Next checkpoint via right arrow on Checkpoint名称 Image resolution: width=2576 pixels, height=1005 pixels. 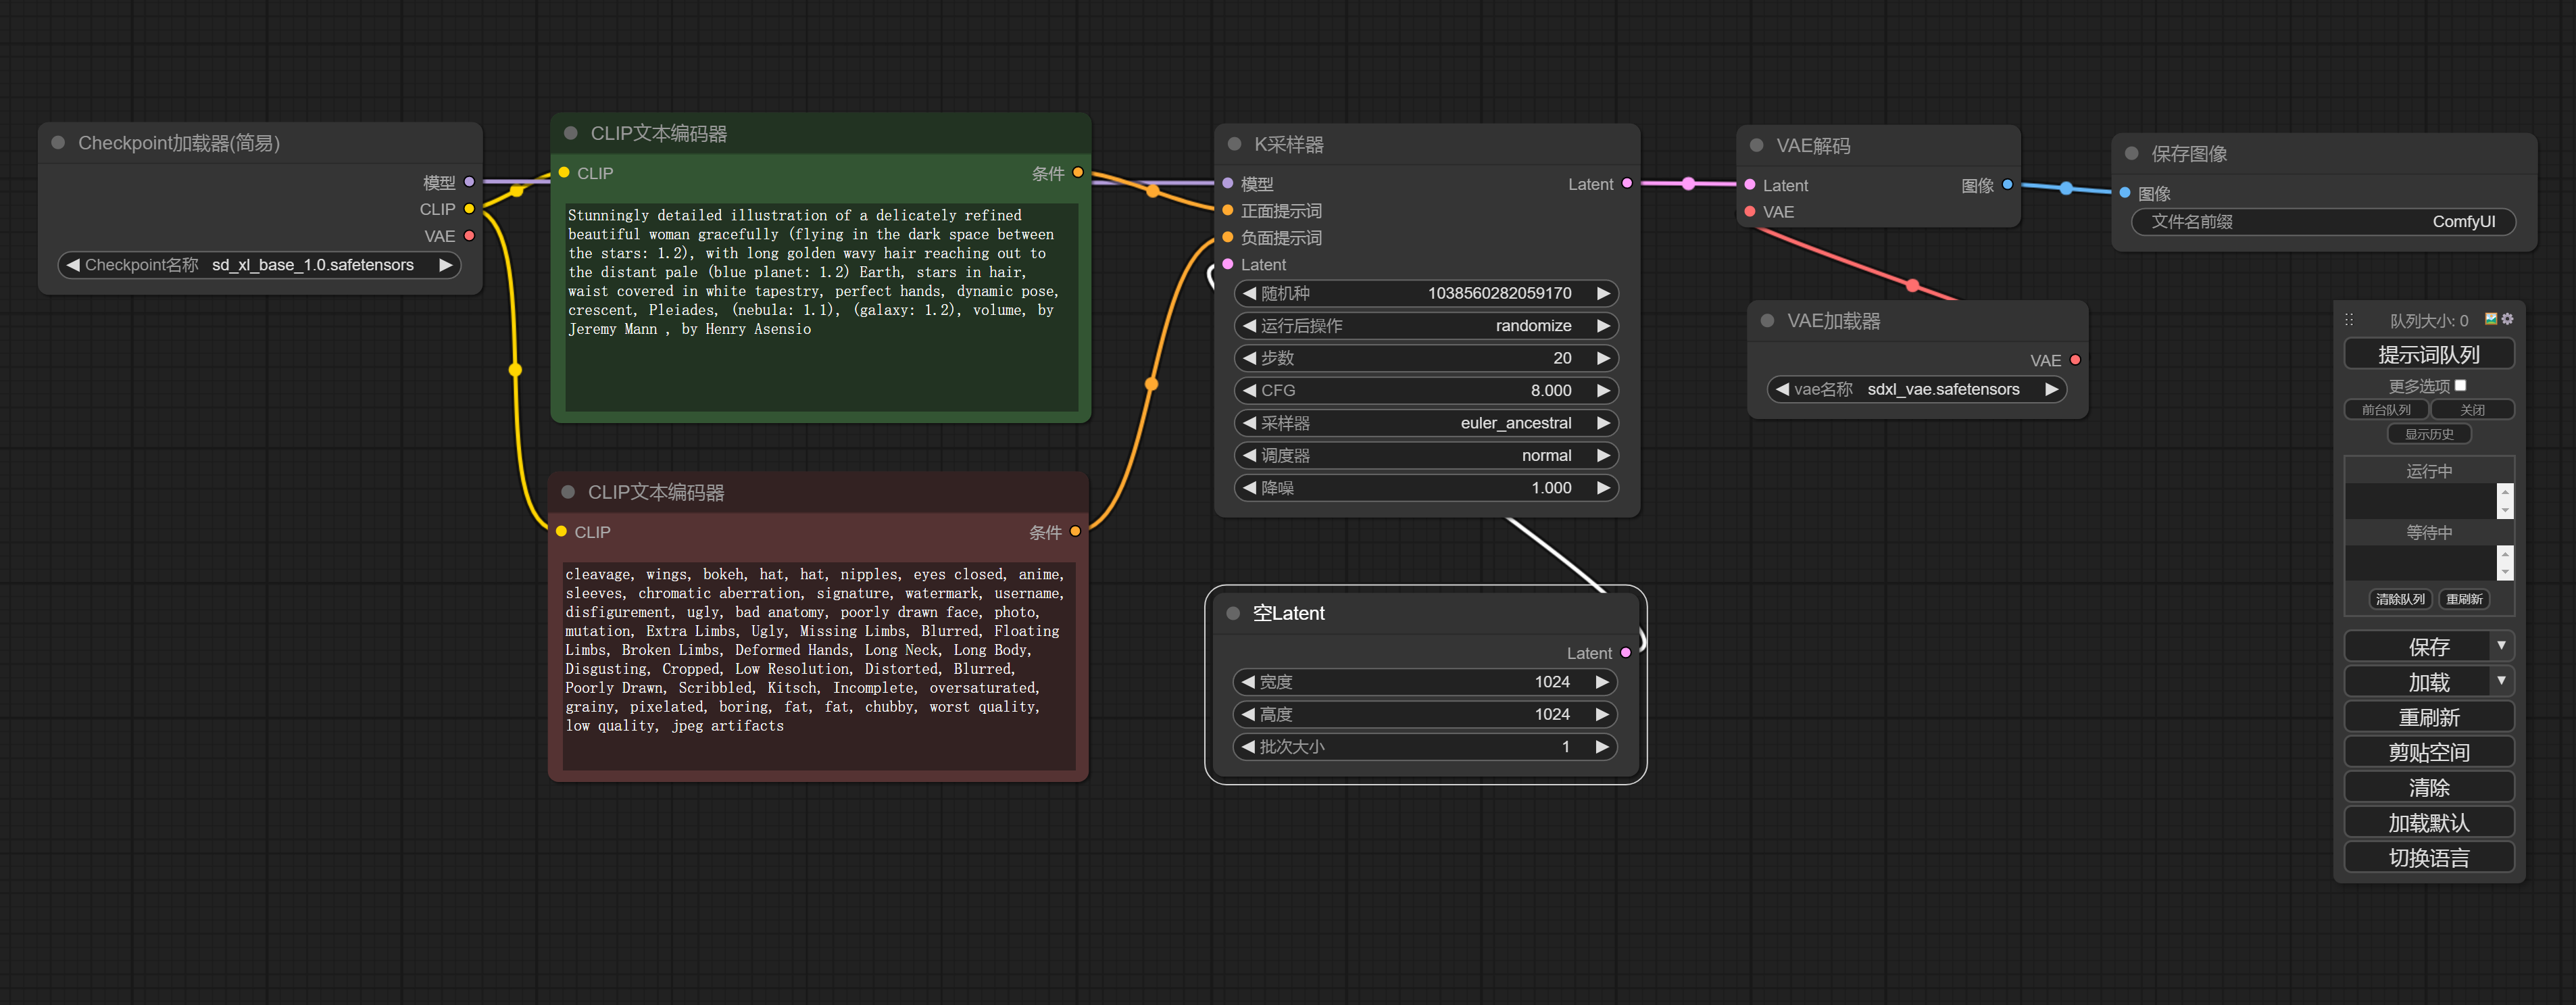click(x=446, y=265)
